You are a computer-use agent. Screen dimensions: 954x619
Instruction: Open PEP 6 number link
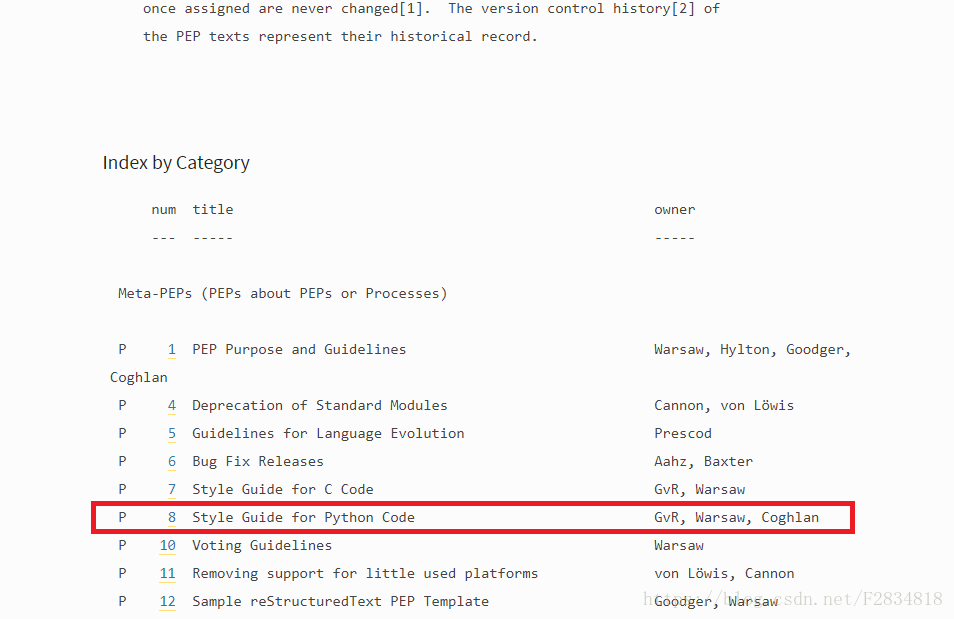coord(172,461)
